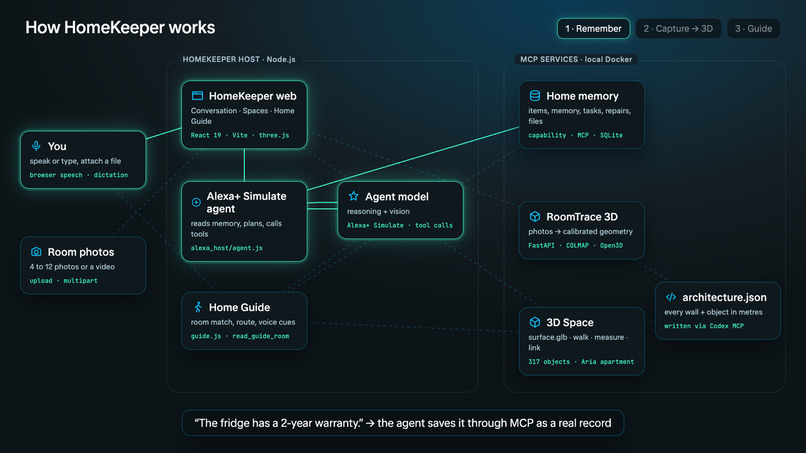Click "reasoning + vision" description

point(378,211)
